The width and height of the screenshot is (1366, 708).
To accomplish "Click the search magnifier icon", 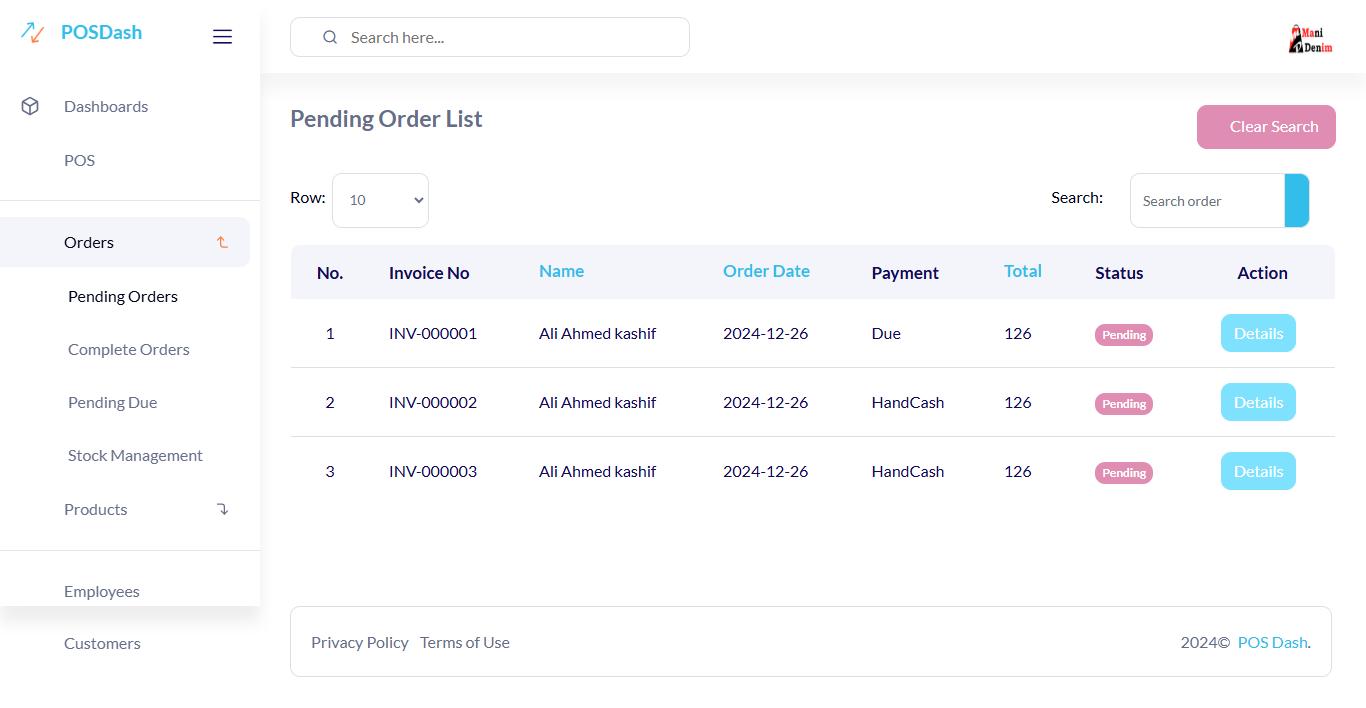I will tap(330, 37).
